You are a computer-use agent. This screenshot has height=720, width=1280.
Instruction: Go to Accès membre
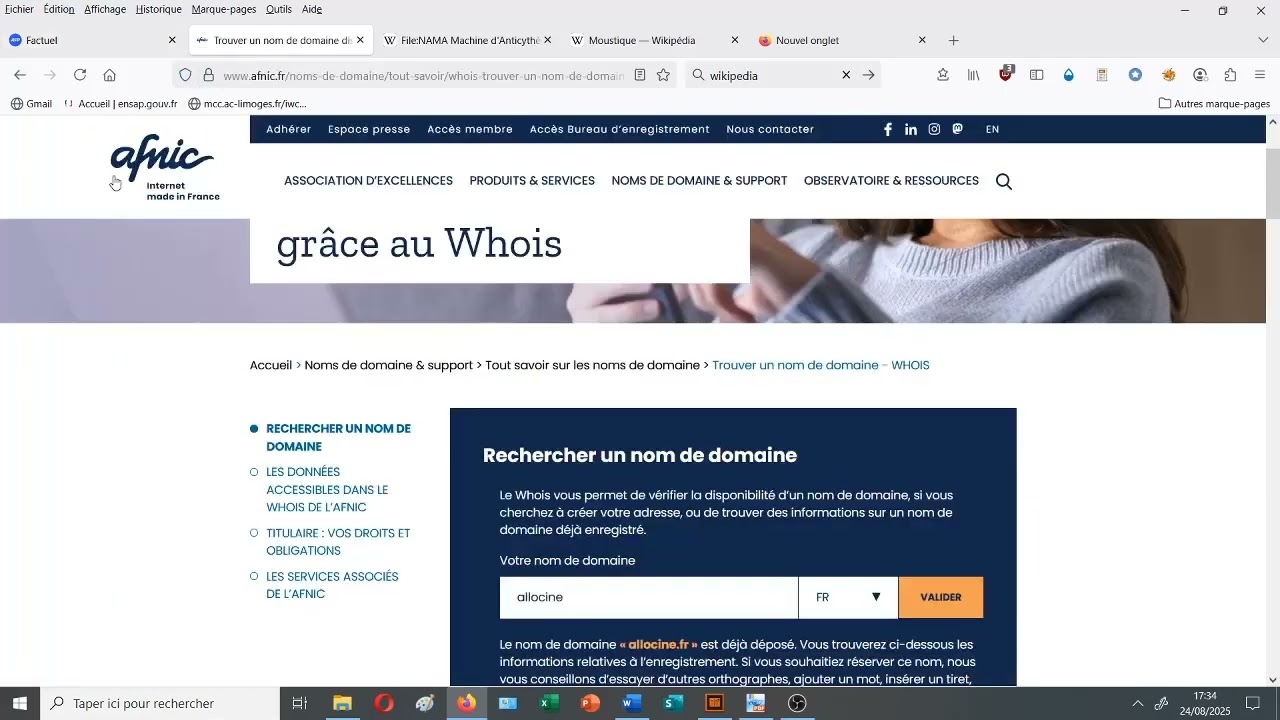tap(470, 129)
